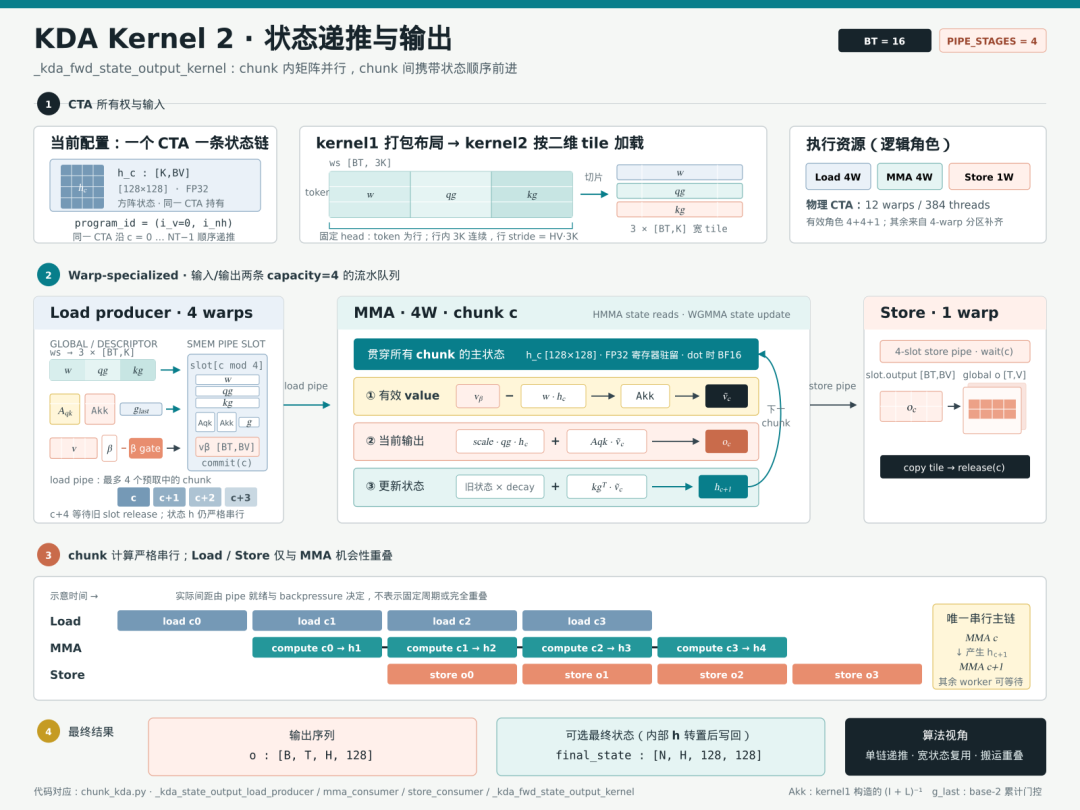Click the o_c box in Store panel
Screen dimensions: 1080x810
point(911,406)
